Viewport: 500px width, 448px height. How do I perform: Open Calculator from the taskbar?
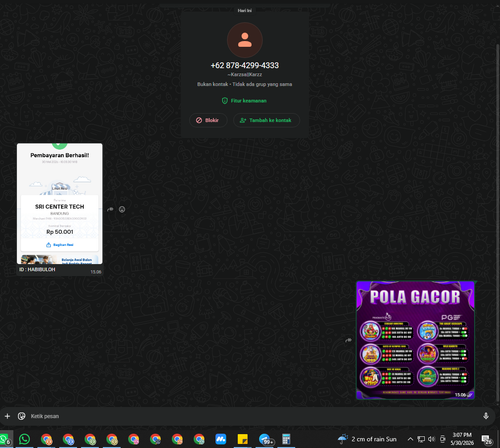286,439
